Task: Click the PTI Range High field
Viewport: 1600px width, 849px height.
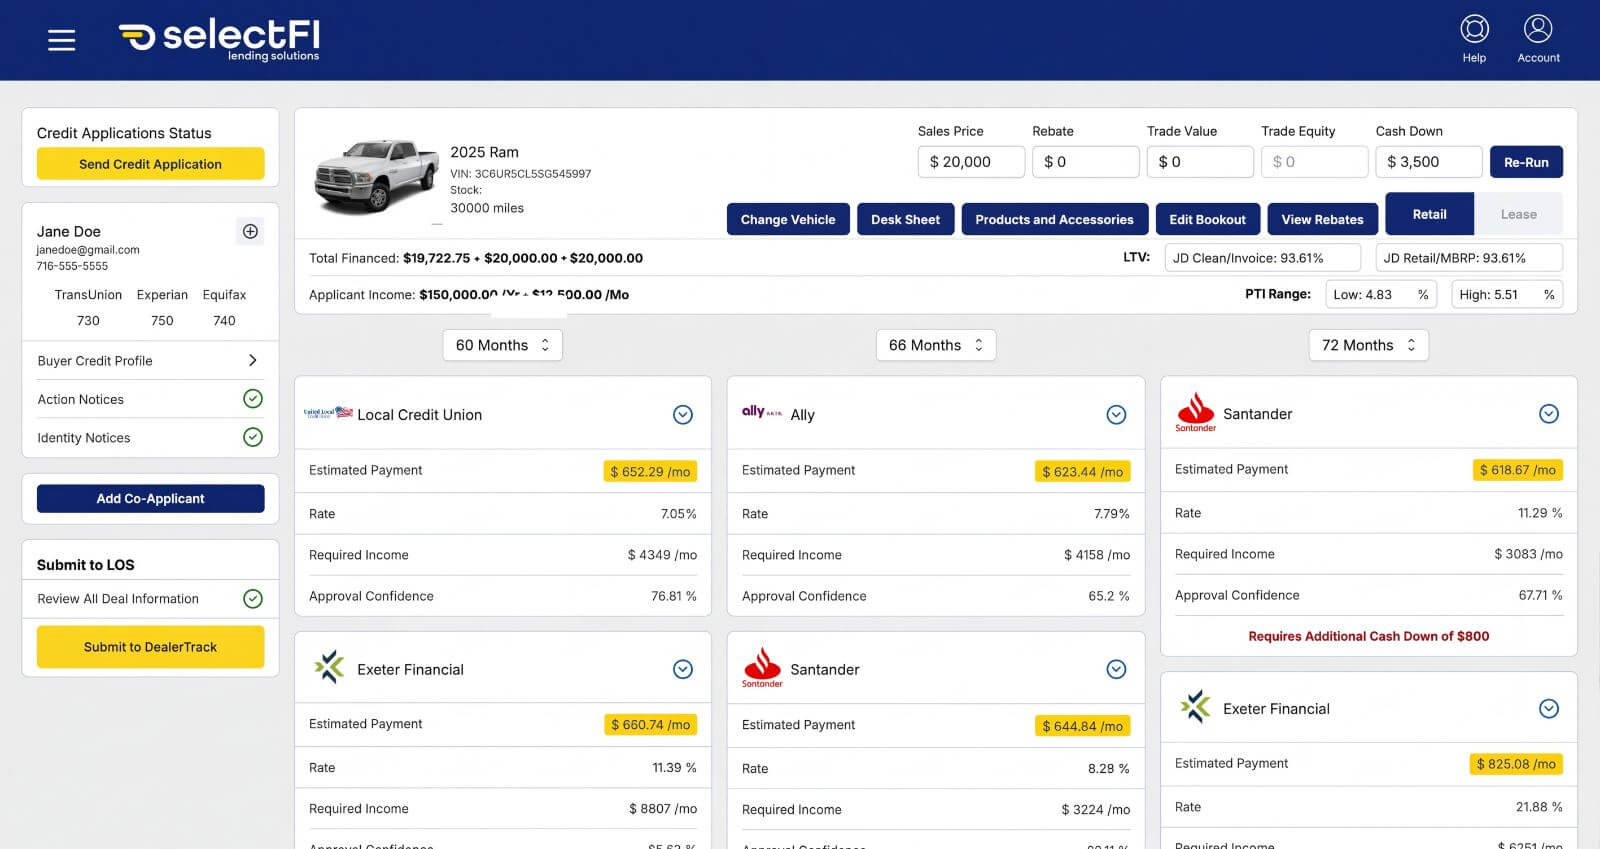Action: point(1507,294)
